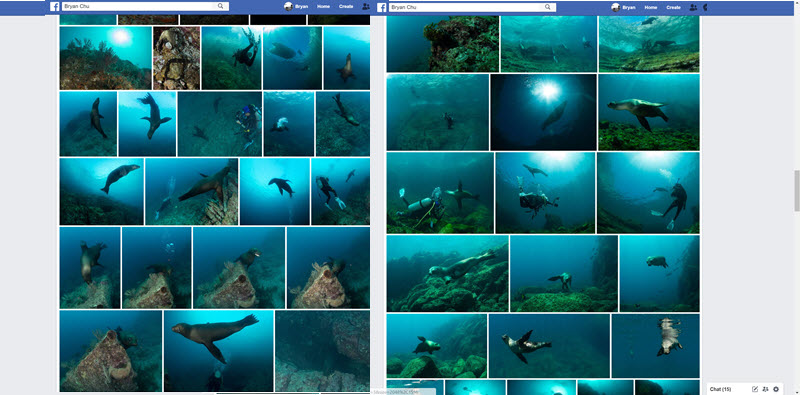Open Bryan's profile avatar in the right window
800x395 pixels.
[x=616, y=7]
